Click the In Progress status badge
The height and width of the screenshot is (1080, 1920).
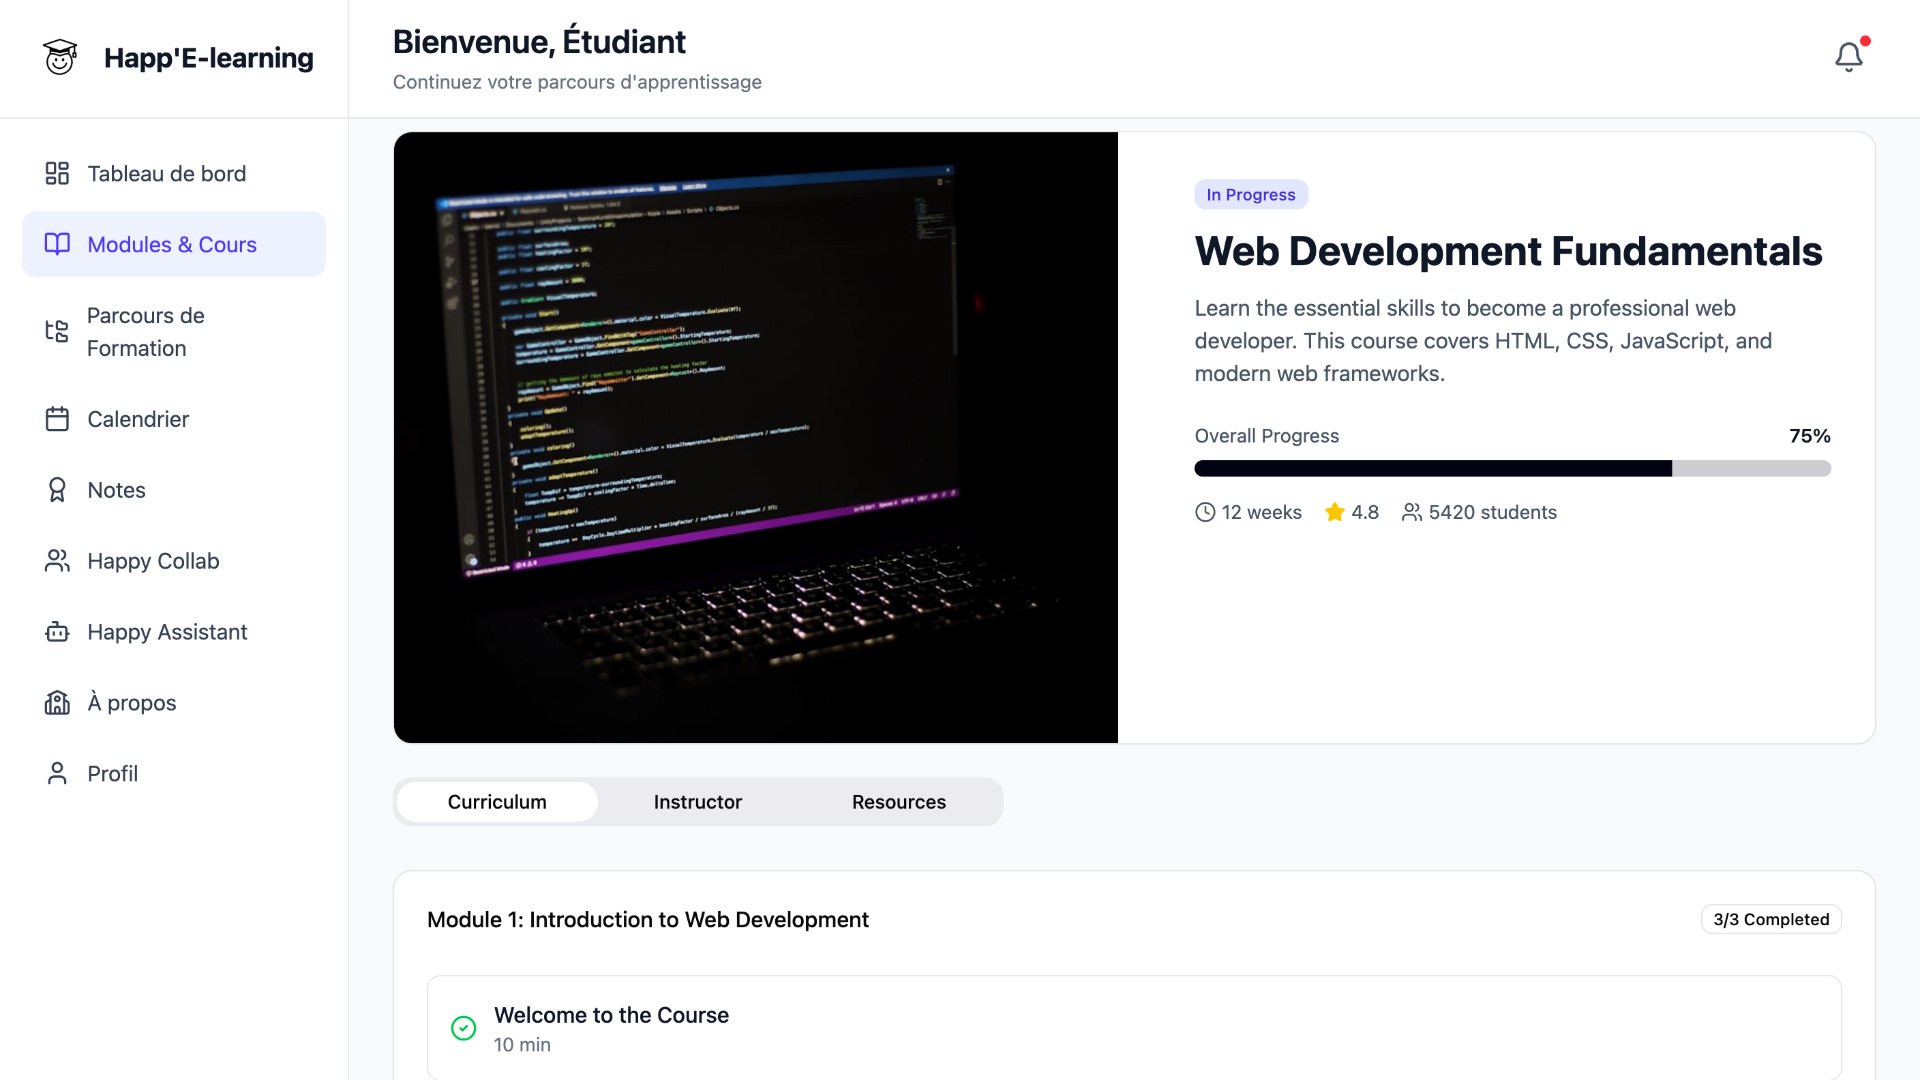pos(1251,194)
